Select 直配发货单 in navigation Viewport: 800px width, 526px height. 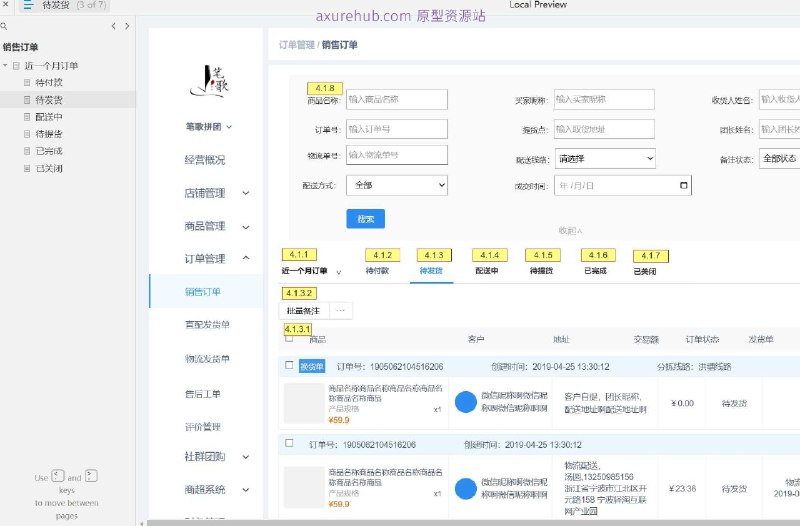click(207, 324)
